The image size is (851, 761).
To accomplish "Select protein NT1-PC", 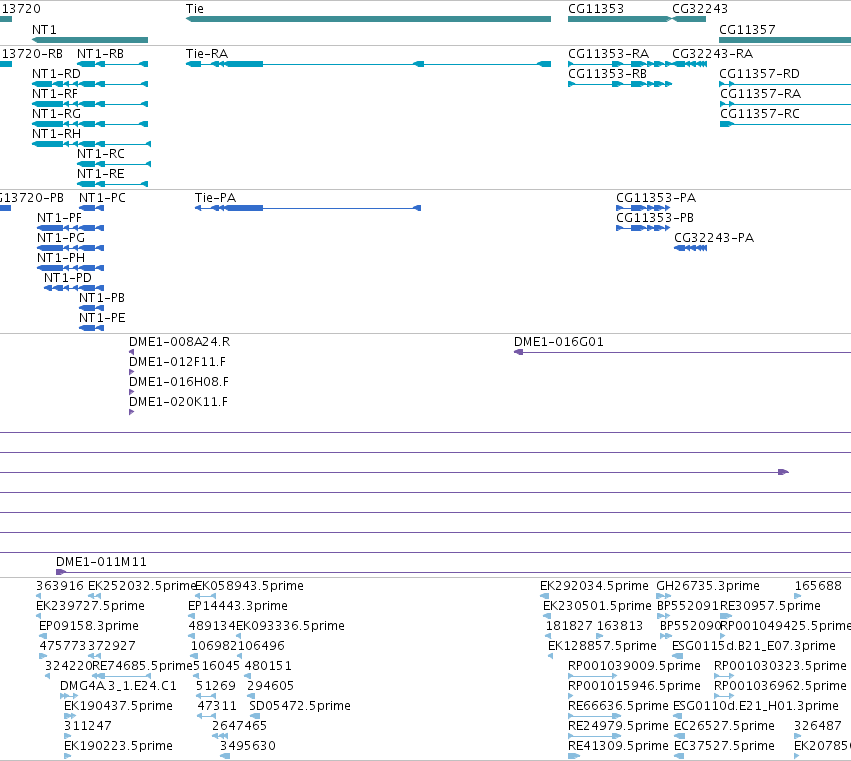I will point(92,208).
